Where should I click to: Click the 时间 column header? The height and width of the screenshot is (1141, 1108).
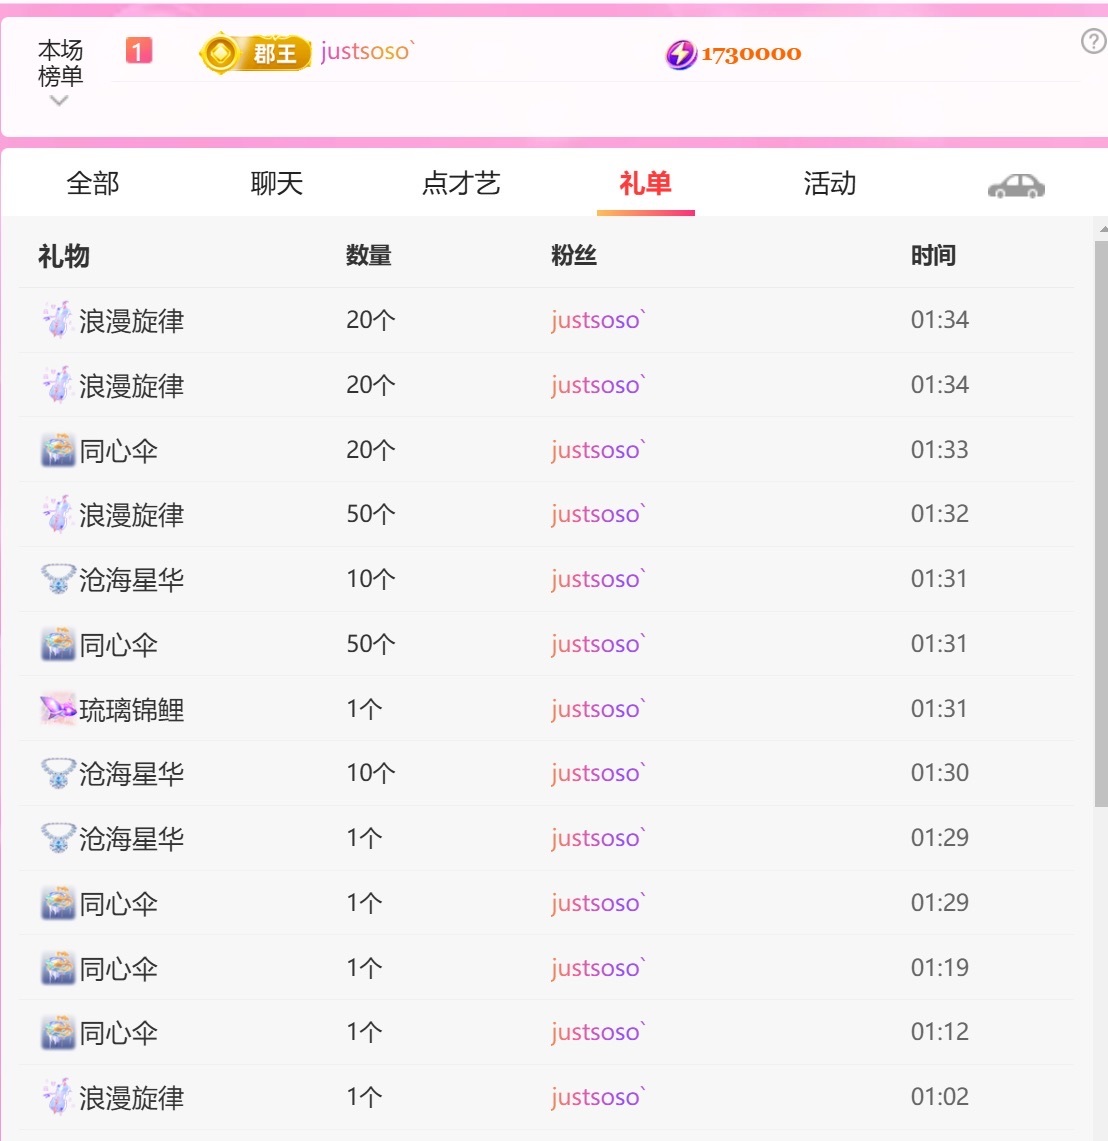[933, 255]
